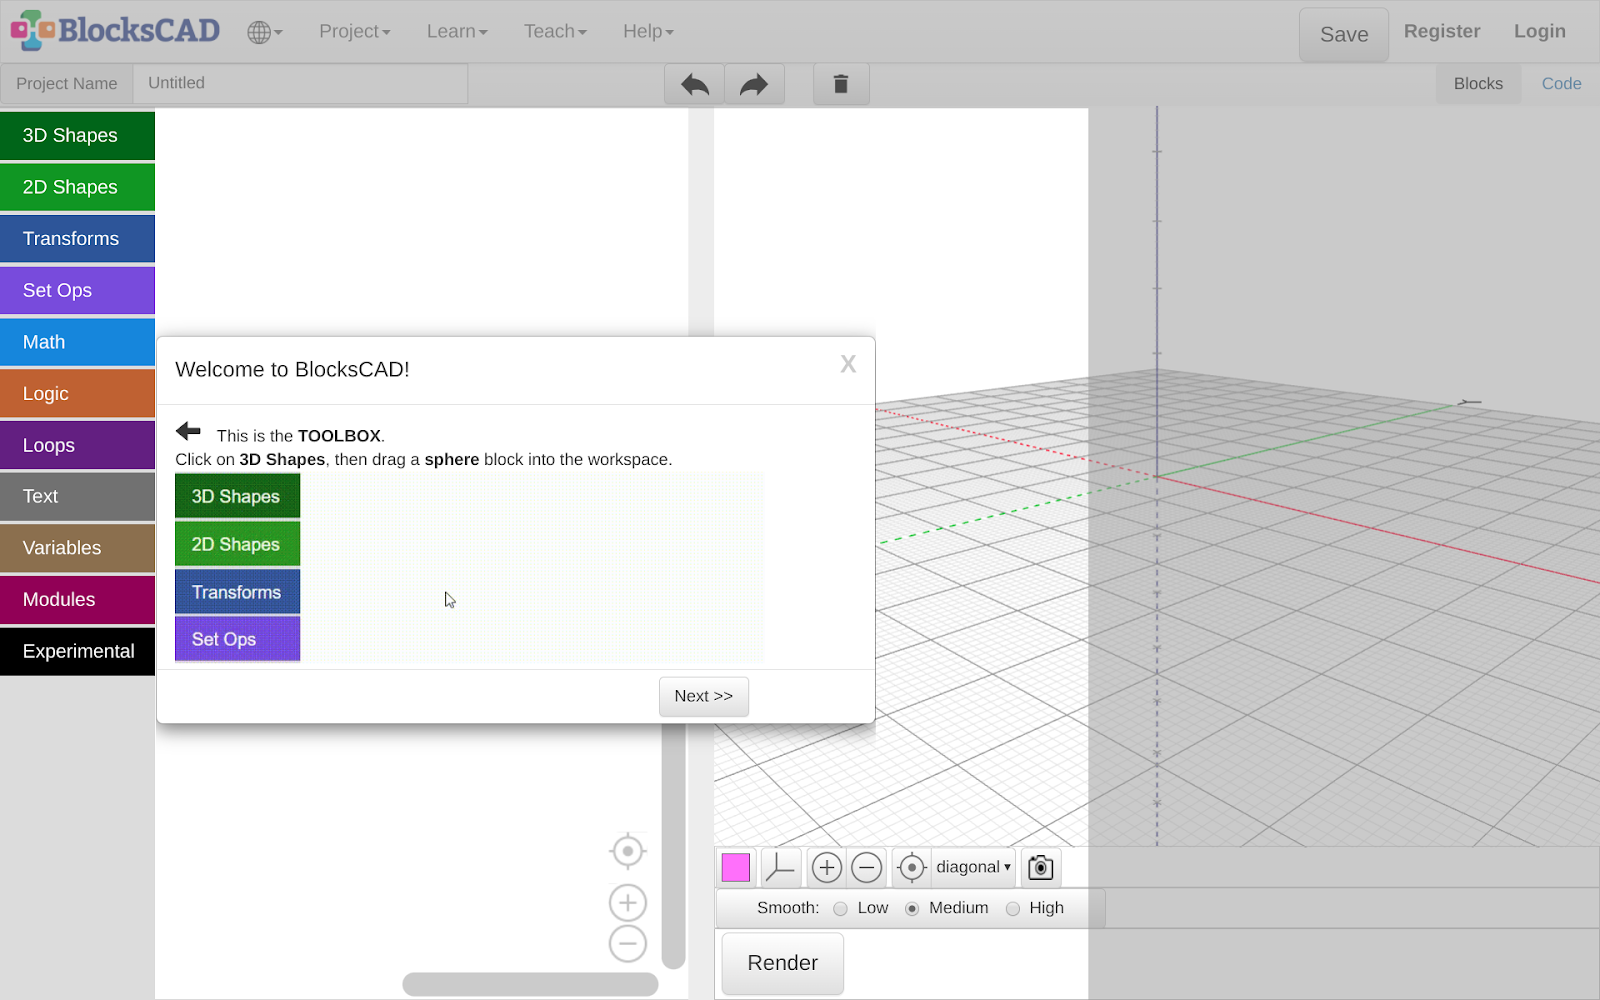This screenshot has height=1000, width=1600.
Task: Open the Math toolbox category
Action: pyautogui.click(x=78, y=342)
